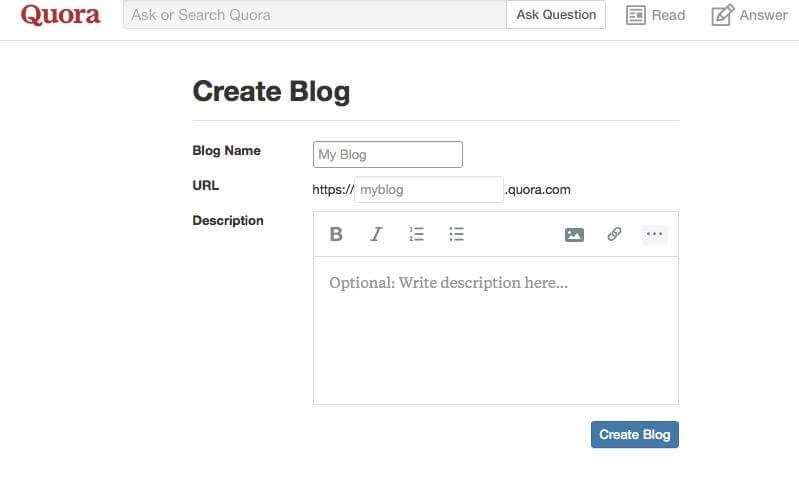Toggle bold formatting in description toolbar
The width and height of the screenshot is (799, 489).
[336, 234]
